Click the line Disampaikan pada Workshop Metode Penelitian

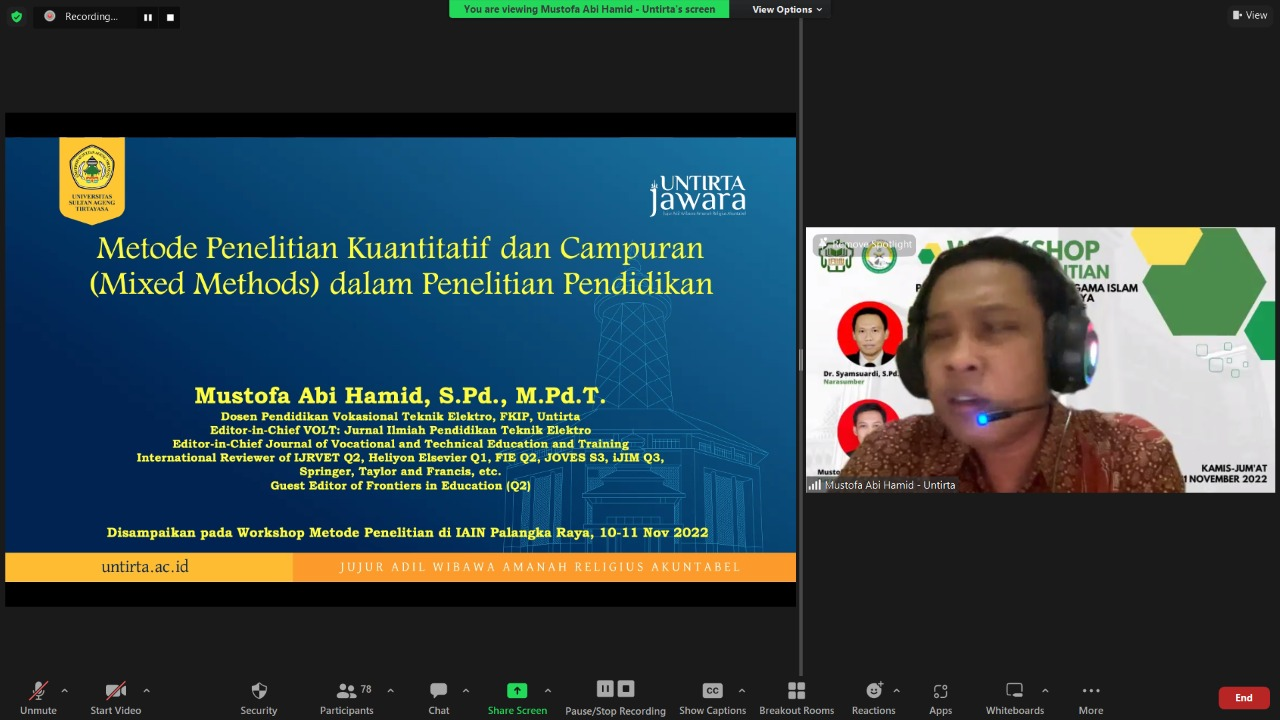[407, 533]
